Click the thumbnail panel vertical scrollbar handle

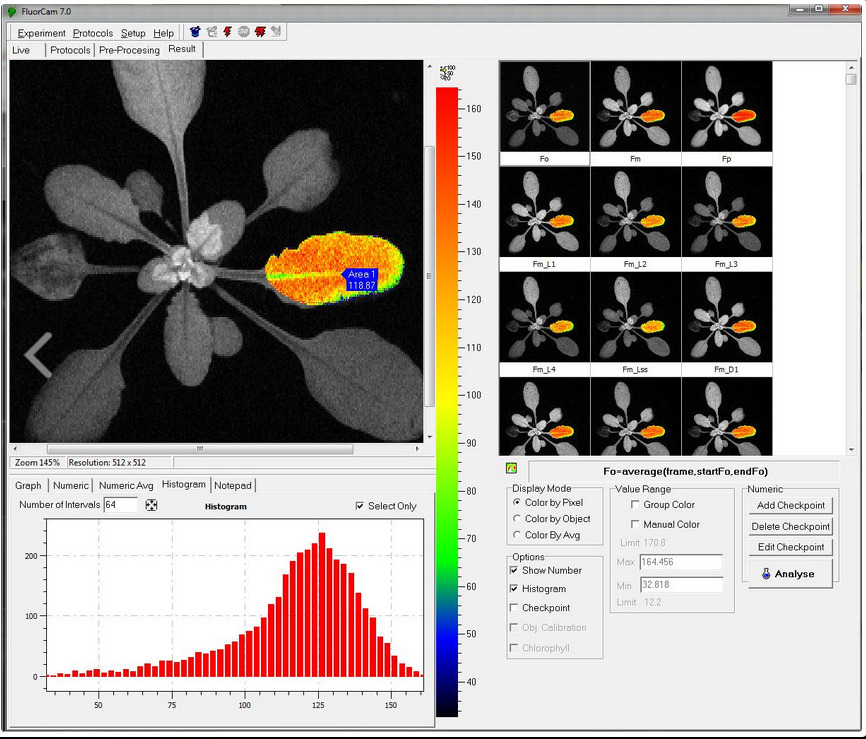click(x=851, y=79)
